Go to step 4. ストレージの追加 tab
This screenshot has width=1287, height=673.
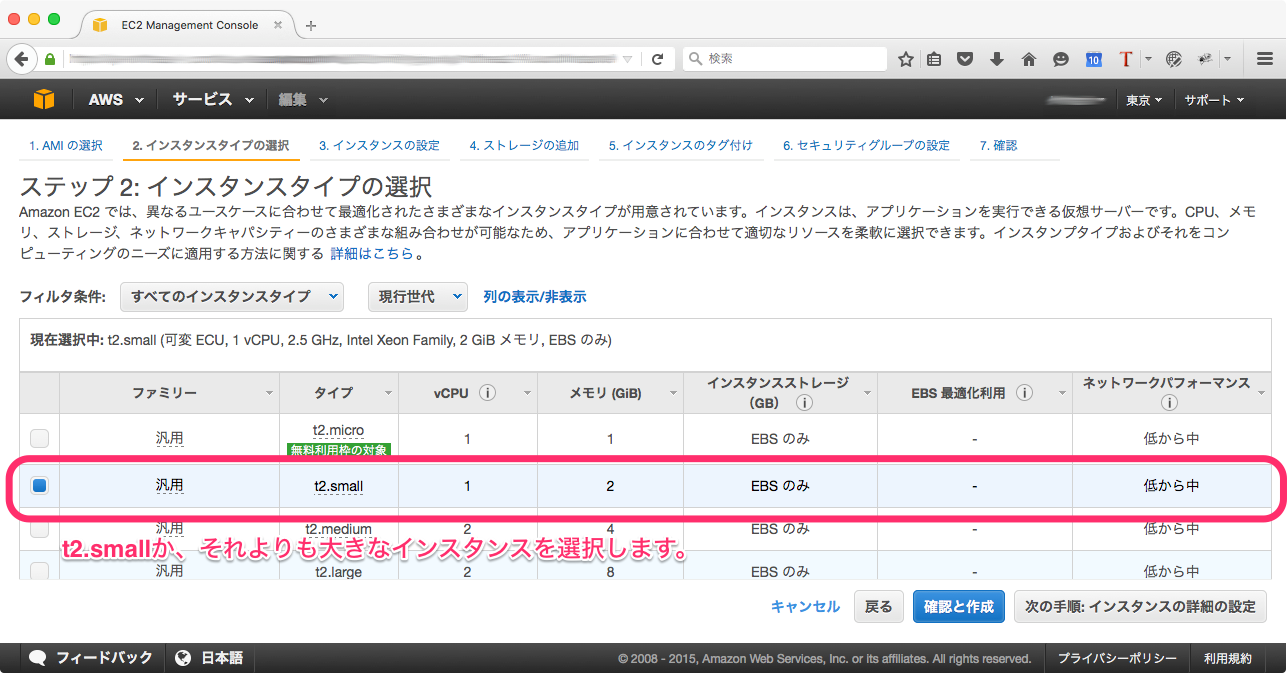coord(524,145)
